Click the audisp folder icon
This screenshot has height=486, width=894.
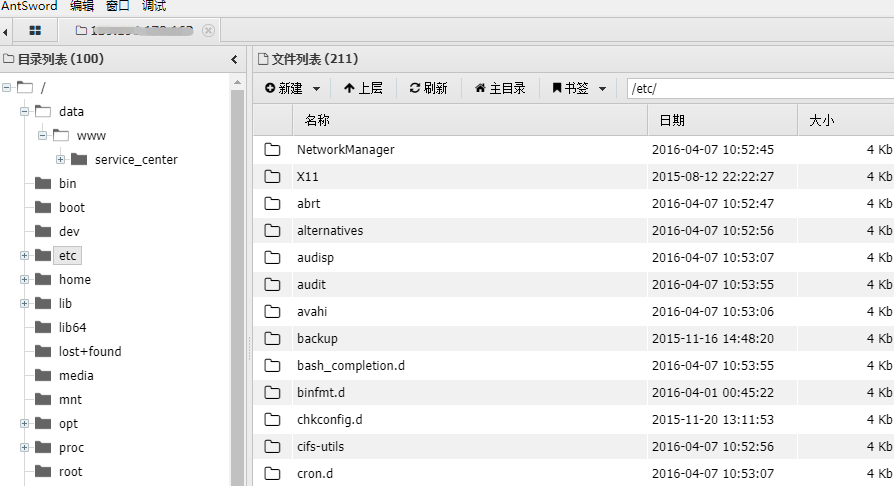pyautogui.click(x=273, y=257)
